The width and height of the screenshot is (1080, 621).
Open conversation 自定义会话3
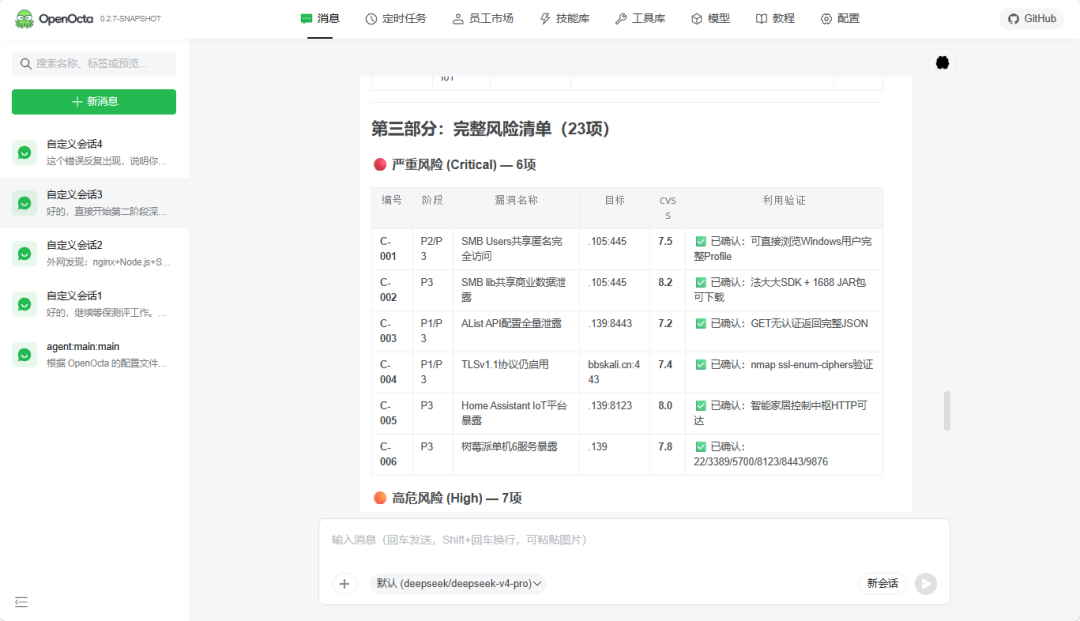(x=94, y=203)
